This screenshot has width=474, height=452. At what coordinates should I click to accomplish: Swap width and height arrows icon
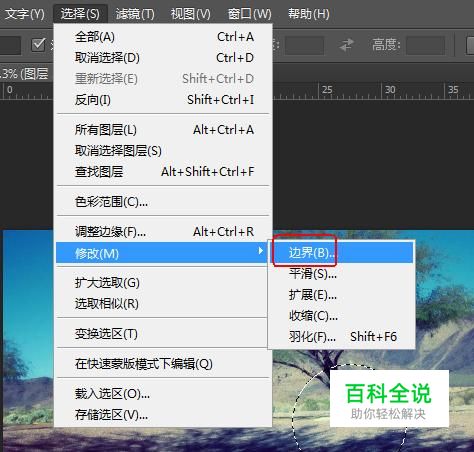point(347,45)
